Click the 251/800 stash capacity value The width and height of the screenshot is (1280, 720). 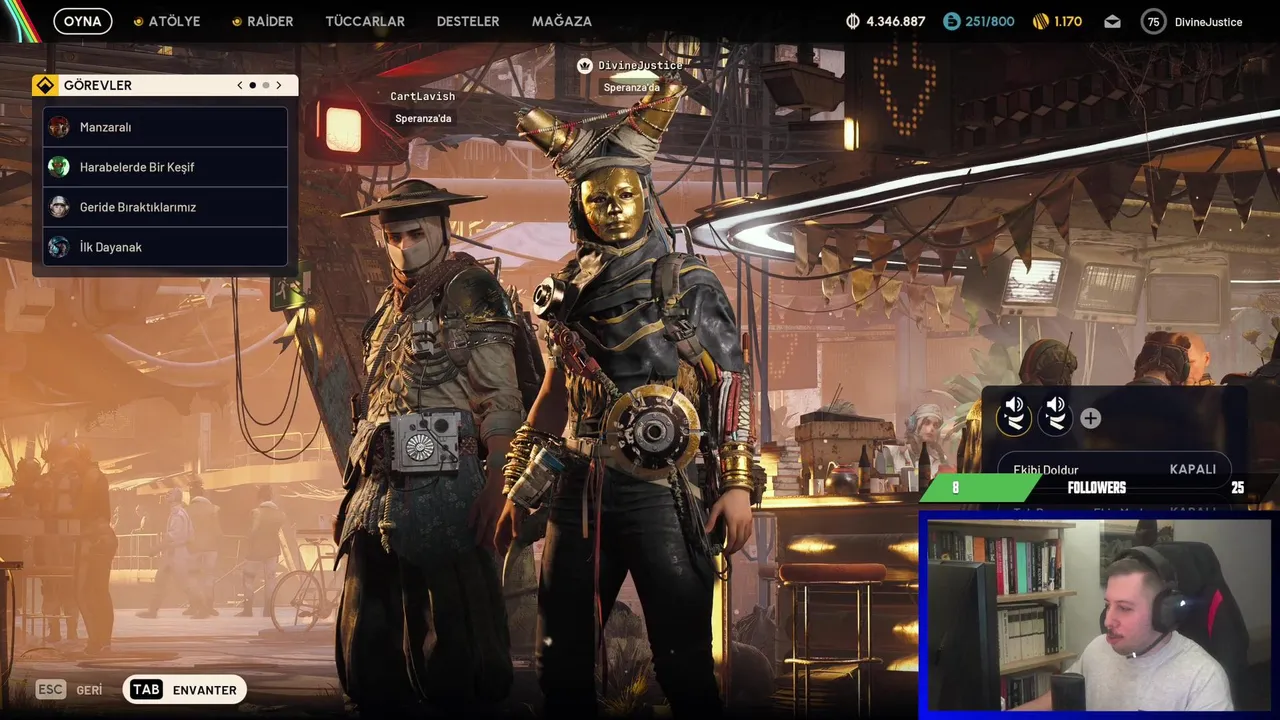[x=990, y=21]
